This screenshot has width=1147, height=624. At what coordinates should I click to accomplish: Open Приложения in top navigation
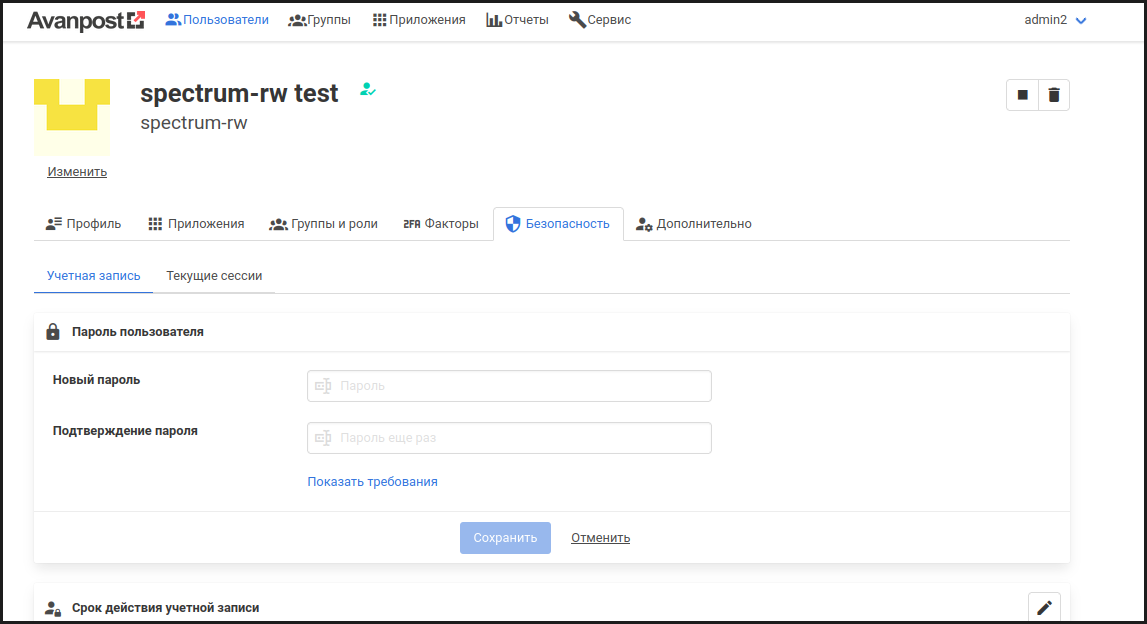pyautogui.click(x=419, y=20)
